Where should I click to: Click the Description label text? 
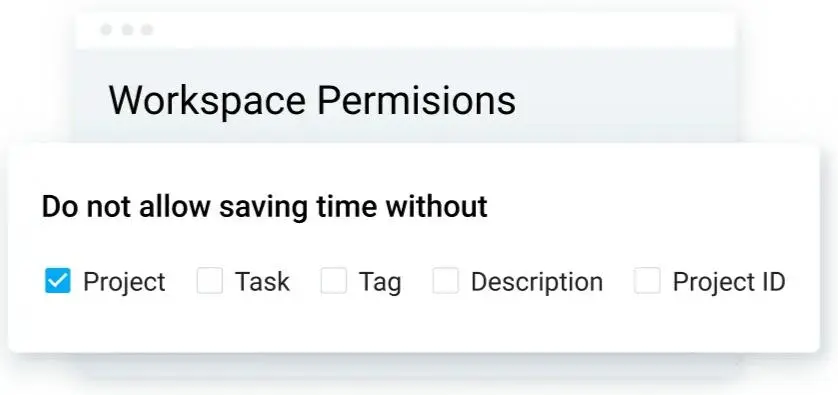click(537, 282)
